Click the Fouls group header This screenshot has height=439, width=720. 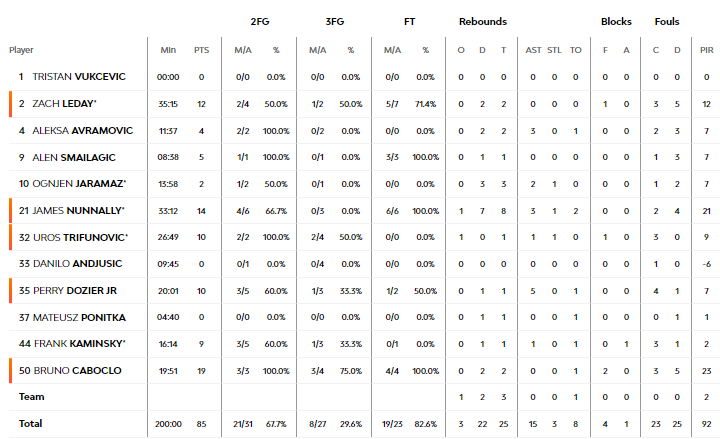tap(667, 22)
